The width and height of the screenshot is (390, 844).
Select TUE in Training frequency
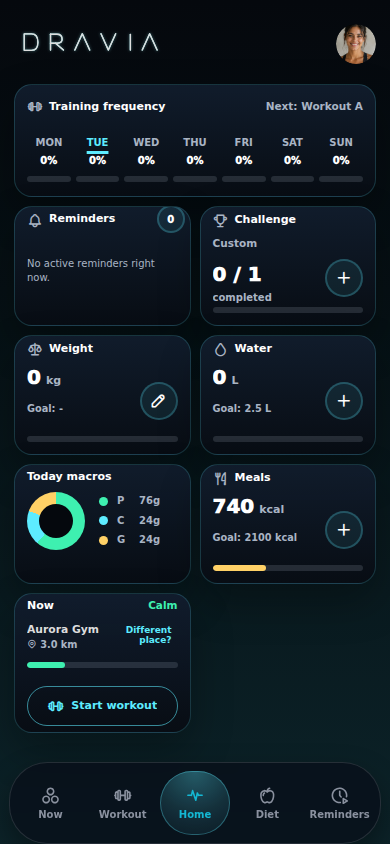tap(97, 151)
